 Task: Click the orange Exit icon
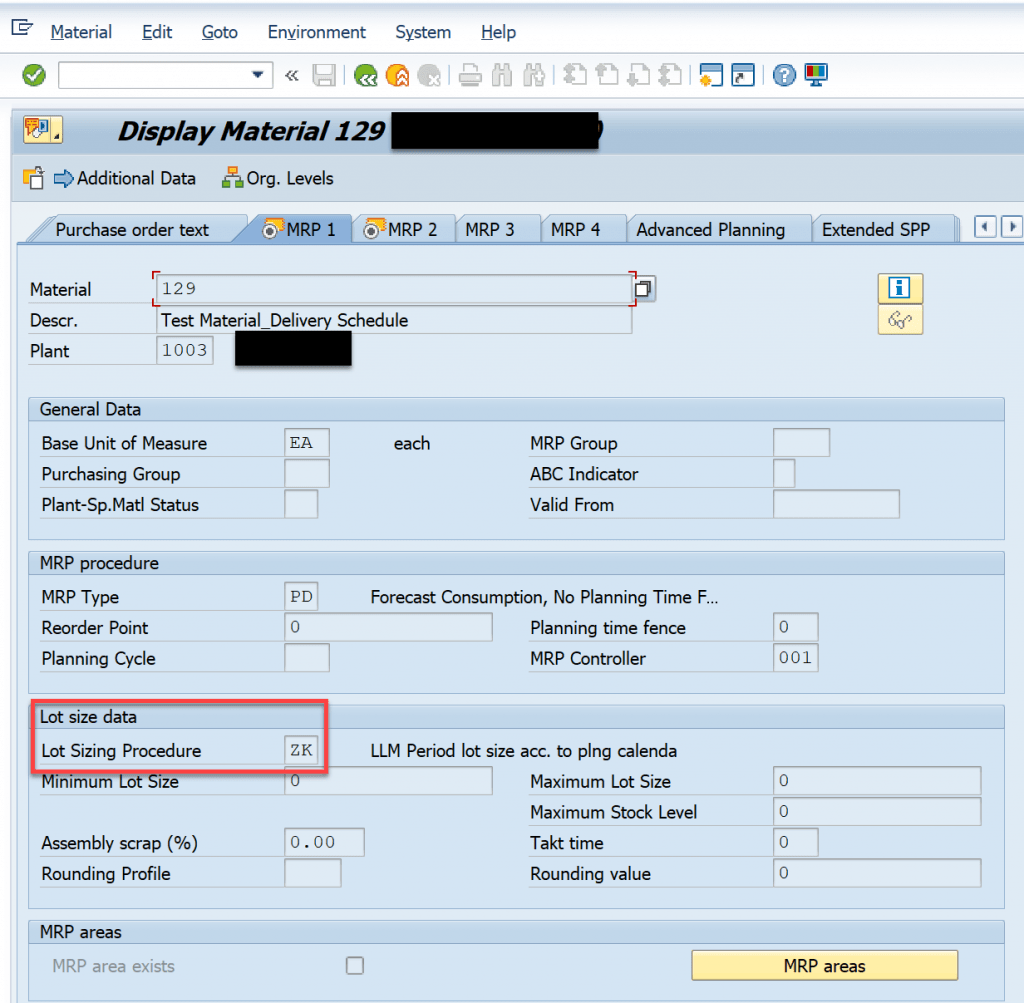[x=397, y=75]
